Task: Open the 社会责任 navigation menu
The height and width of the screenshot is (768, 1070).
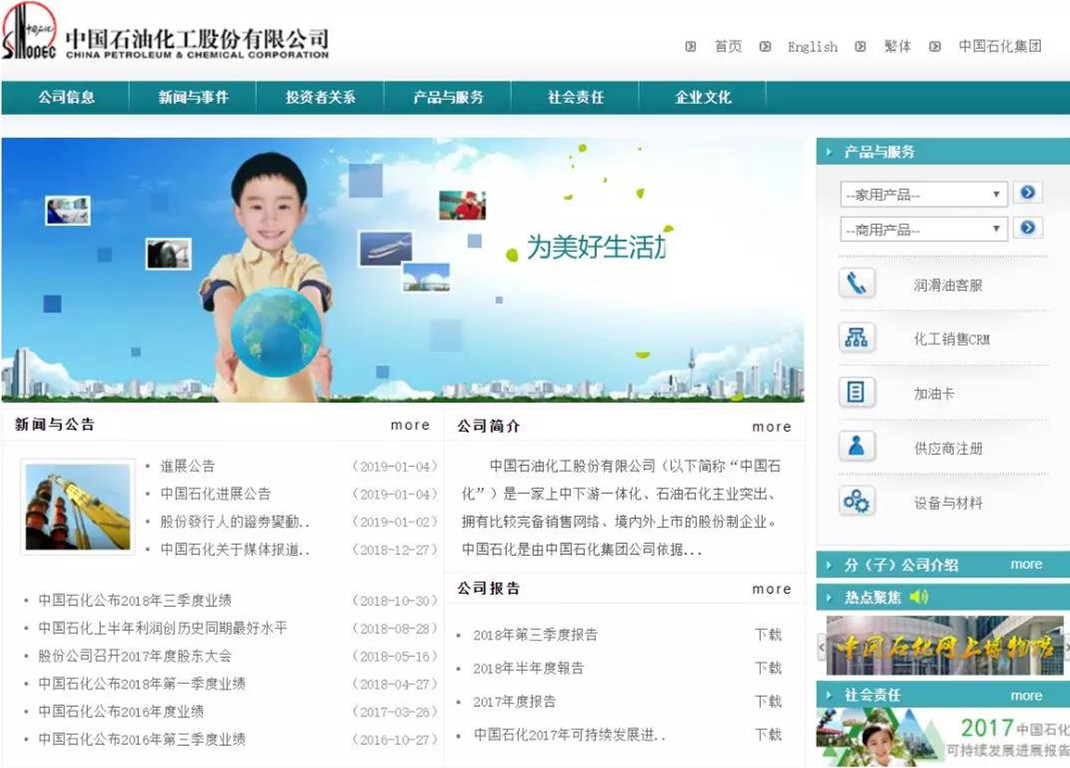Action: (x=575, y=97)
